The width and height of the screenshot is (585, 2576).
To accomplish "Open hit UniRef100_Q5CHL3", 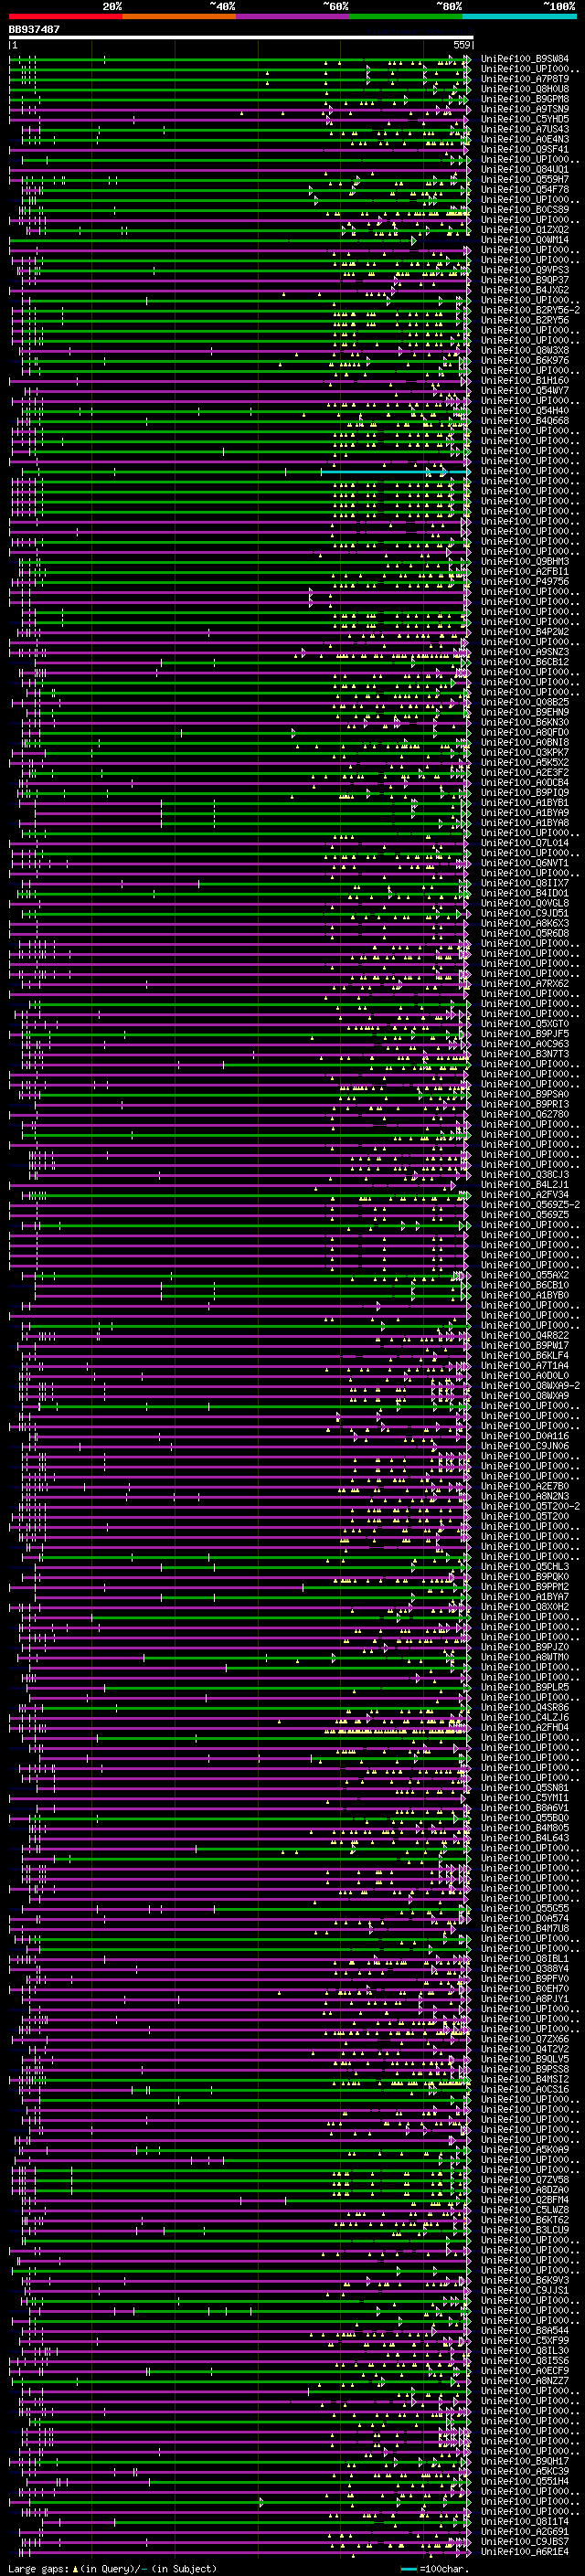I will [525, 1566].
